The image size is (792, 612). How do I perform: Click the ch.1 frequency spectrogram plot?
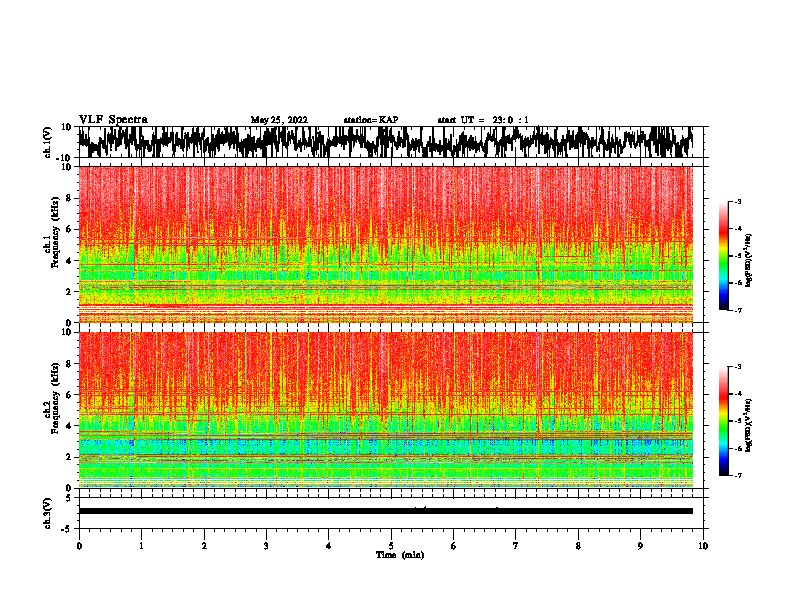(x=385, y=244)
